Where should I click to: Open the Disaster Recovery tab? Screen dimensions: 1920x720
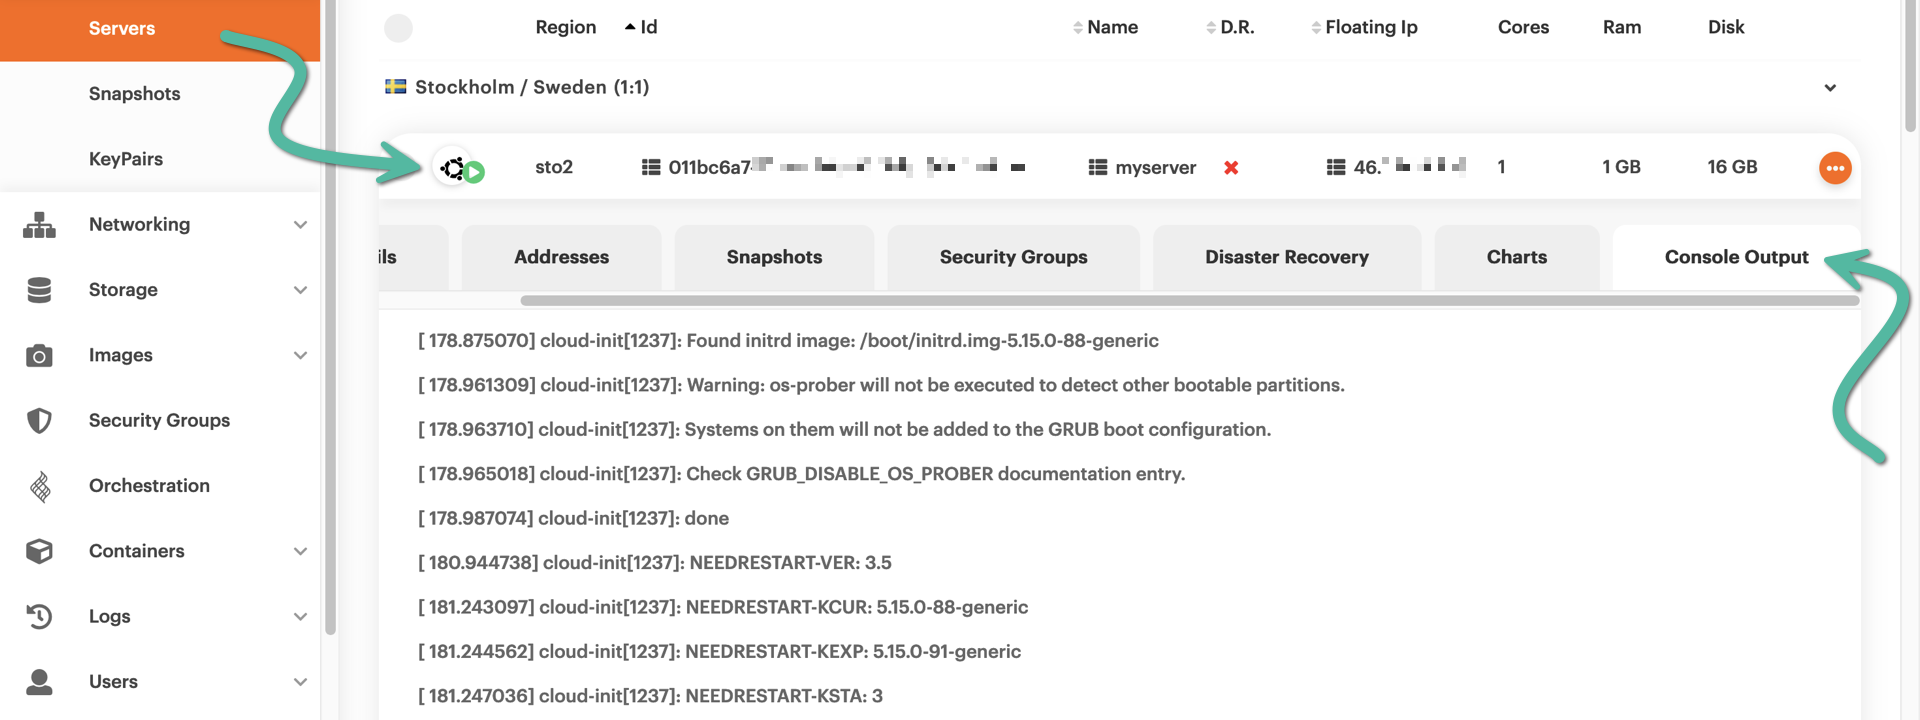pos(1286,257)
